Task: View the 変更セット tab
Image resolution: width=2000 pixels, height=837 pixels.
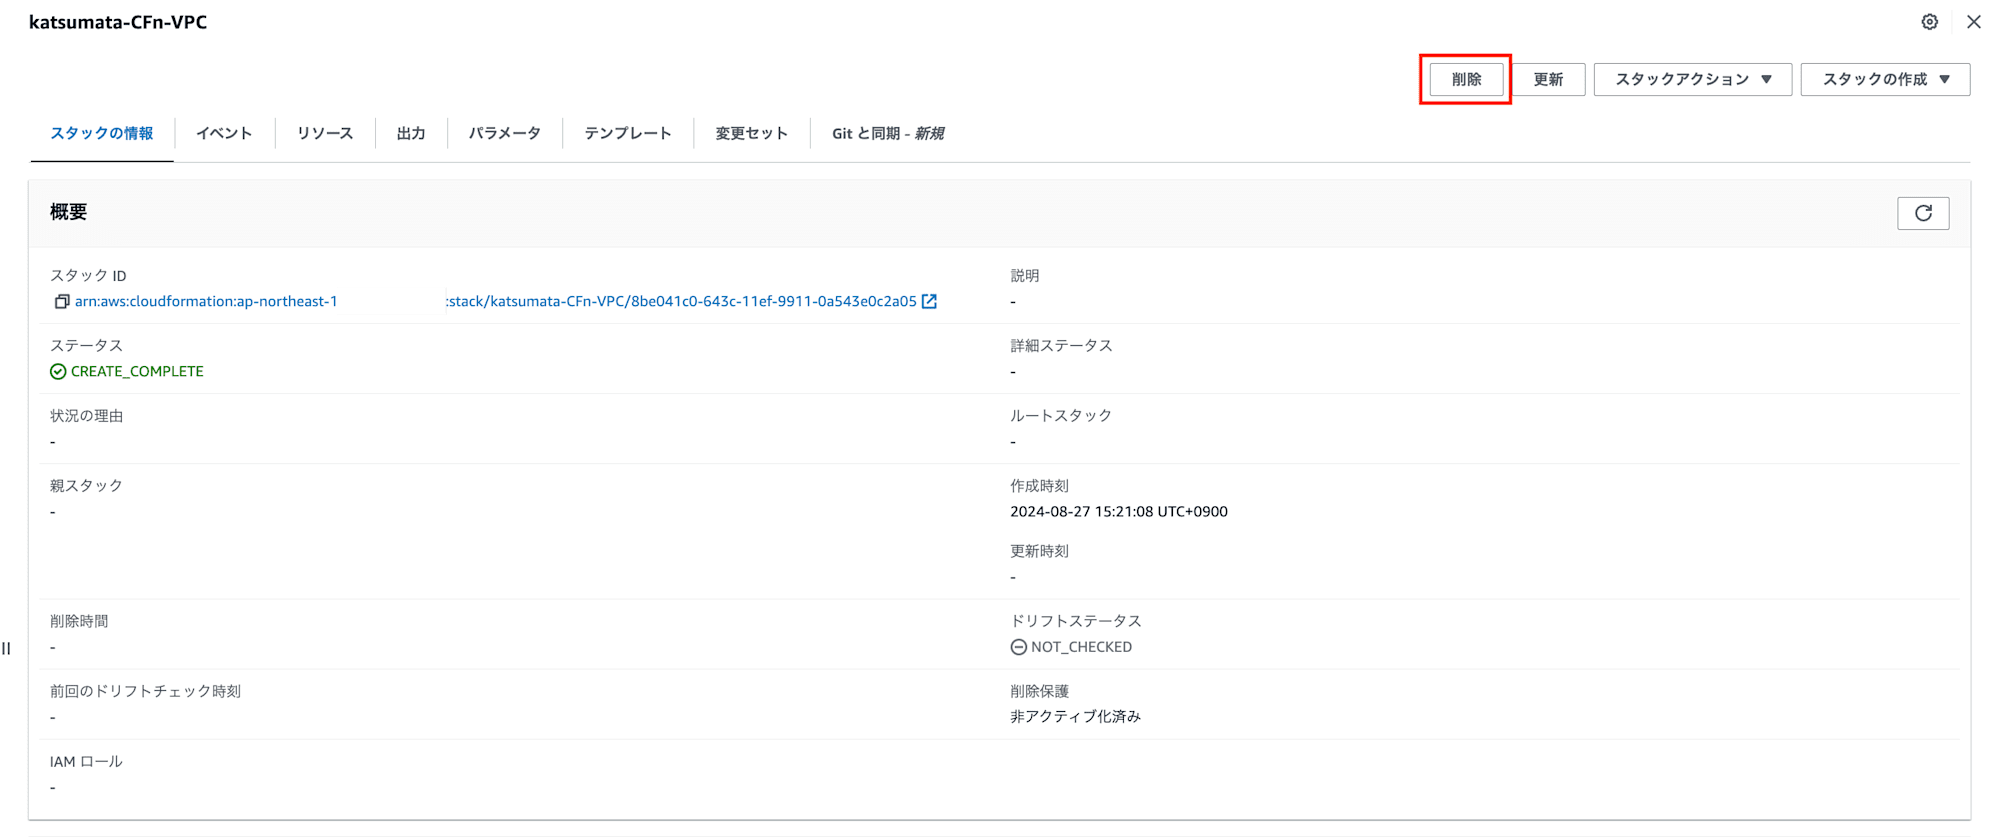Action: coord(751,133)
